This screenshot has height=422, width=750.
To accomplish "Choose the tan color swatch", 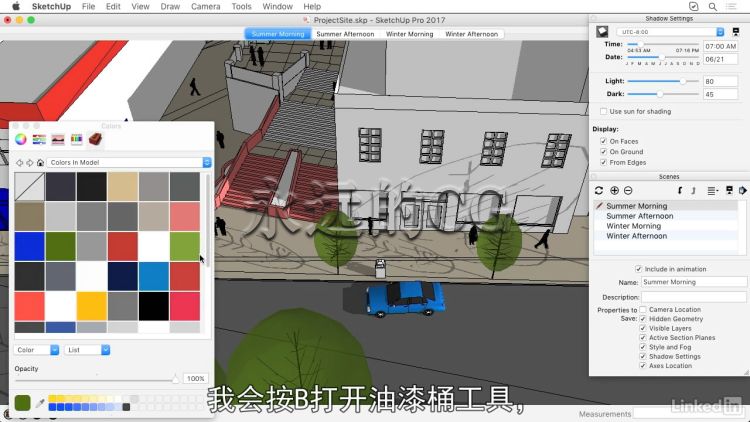I will click(x=122, y=186).
